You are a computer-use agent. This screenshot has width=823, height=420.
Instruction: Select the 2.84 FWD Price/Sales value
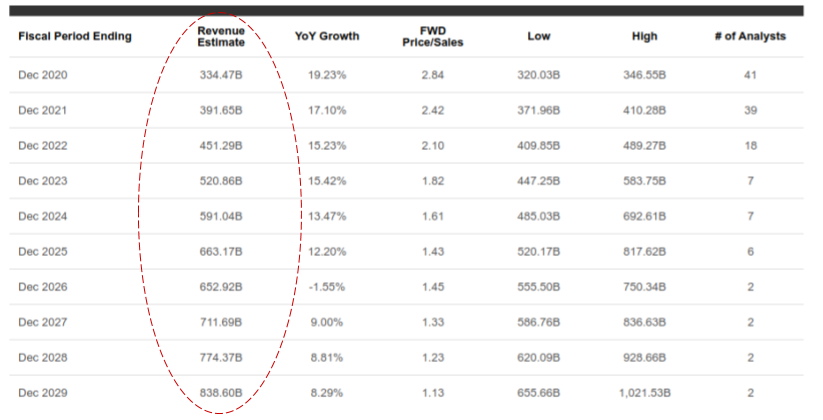pyautogui.click(x=434, y=75)
